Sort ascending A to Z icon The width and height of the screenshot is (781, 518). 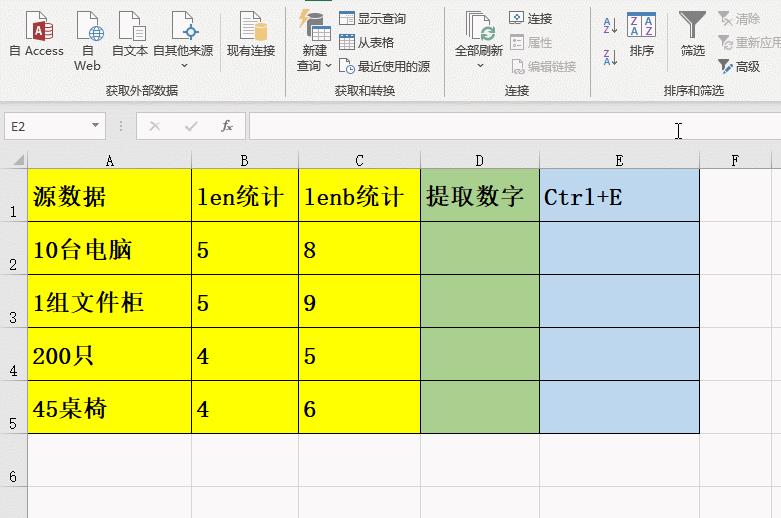click(610, 24)
